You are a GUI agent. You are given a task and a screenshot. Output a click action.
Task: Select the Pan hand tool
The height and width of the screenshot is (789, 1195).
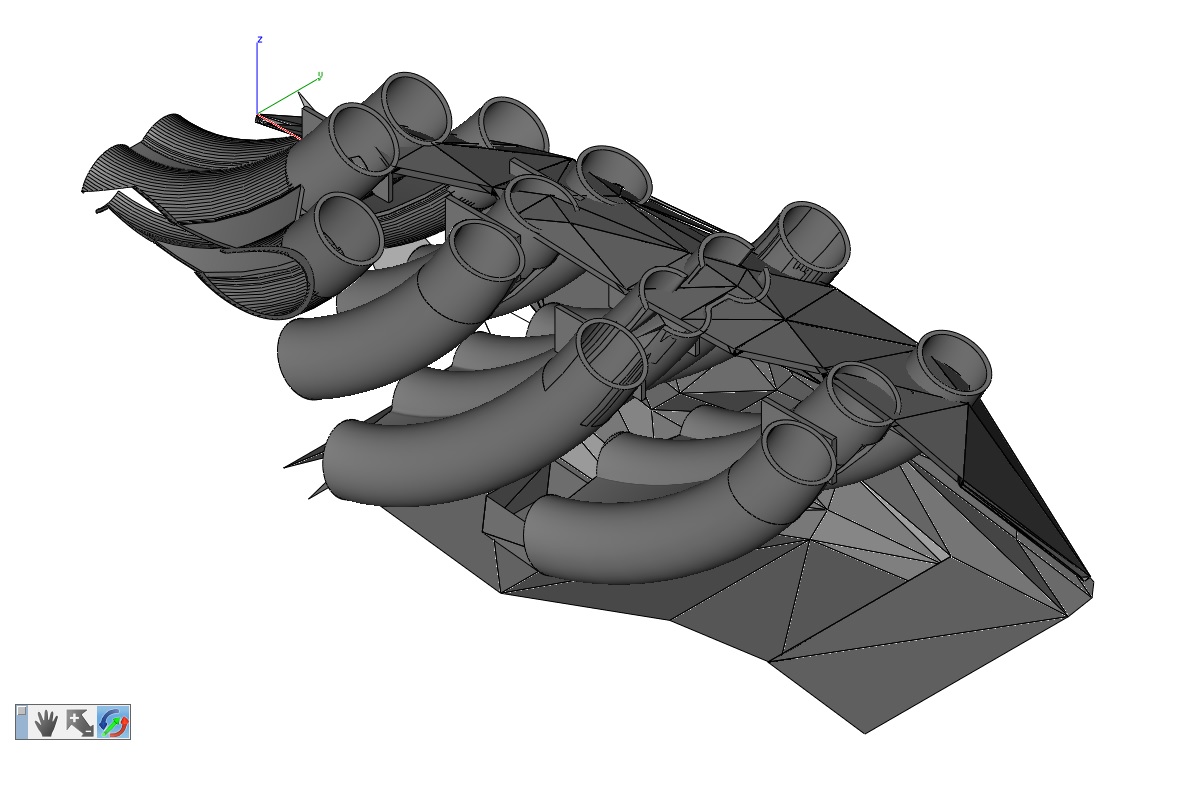pos(46,723)
